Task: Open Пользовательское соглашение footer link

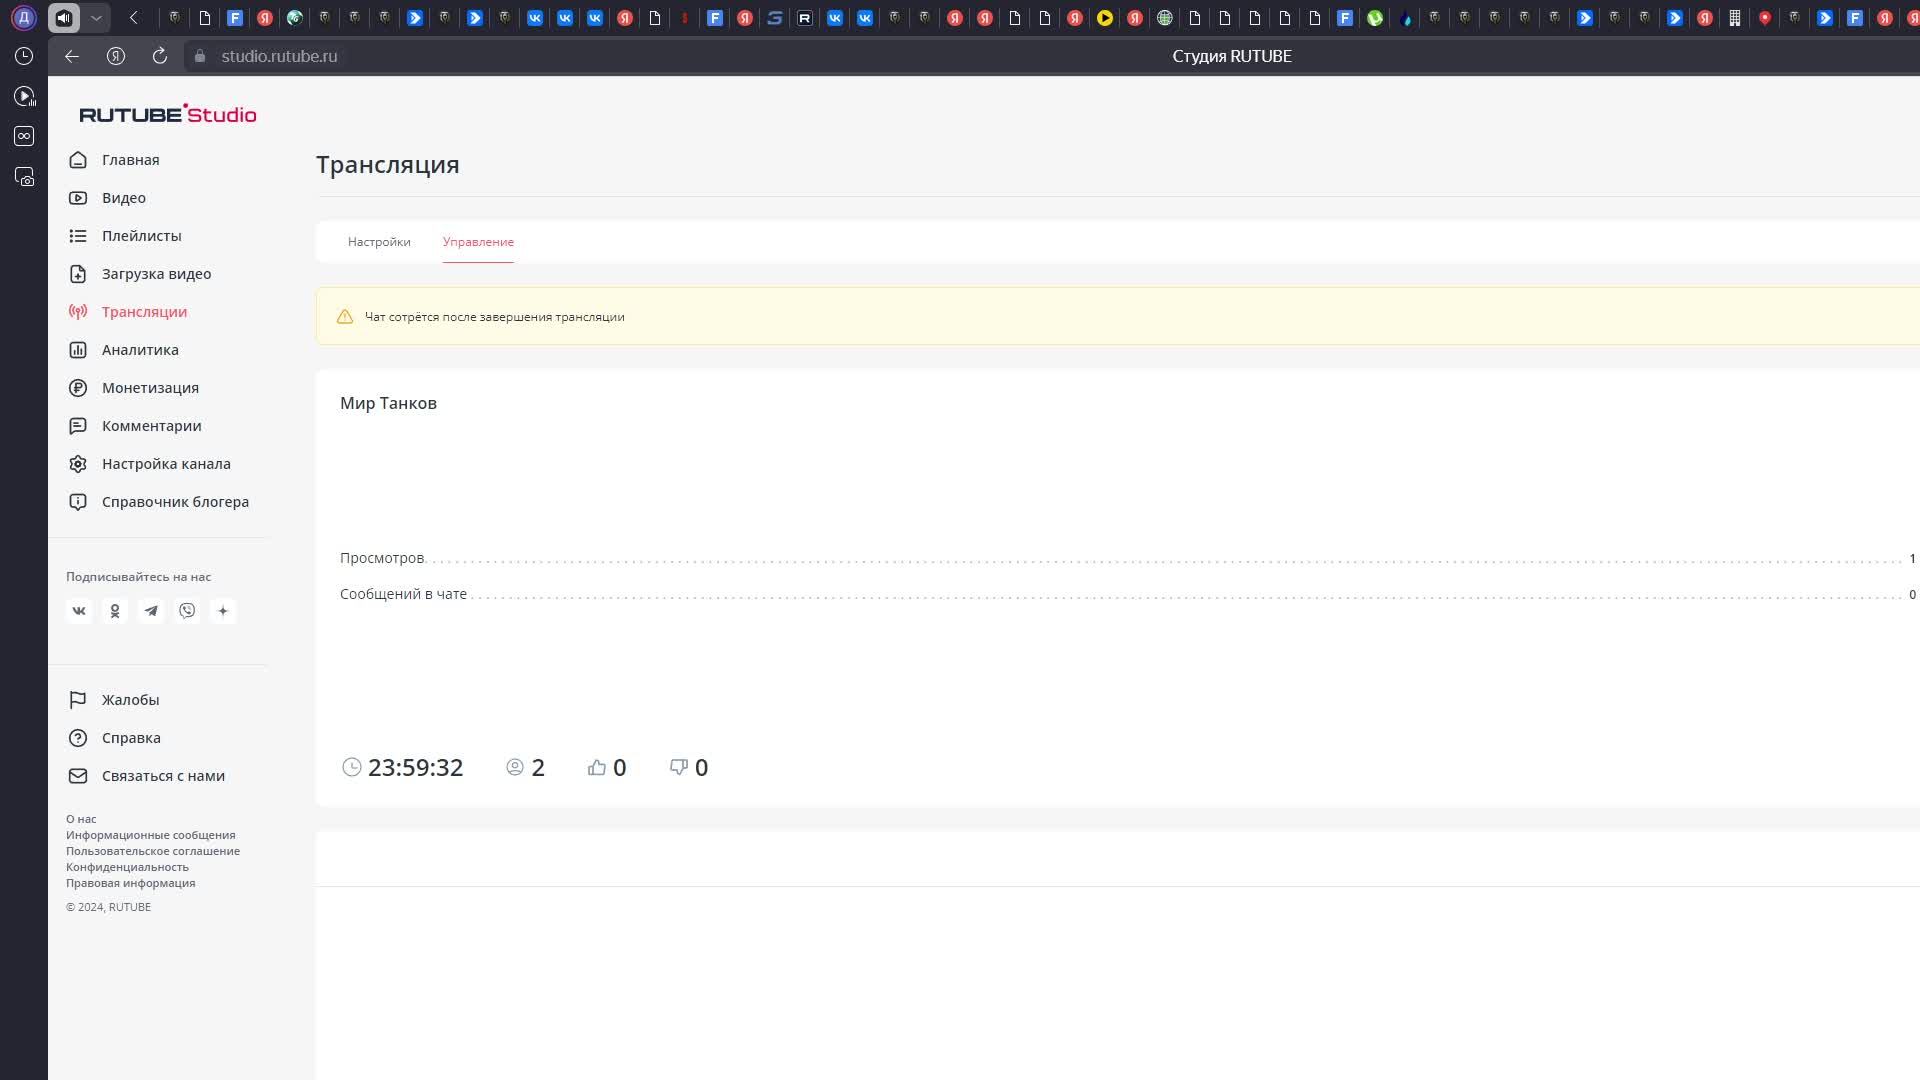Action: pyautogui.click(x=153, y=851)
